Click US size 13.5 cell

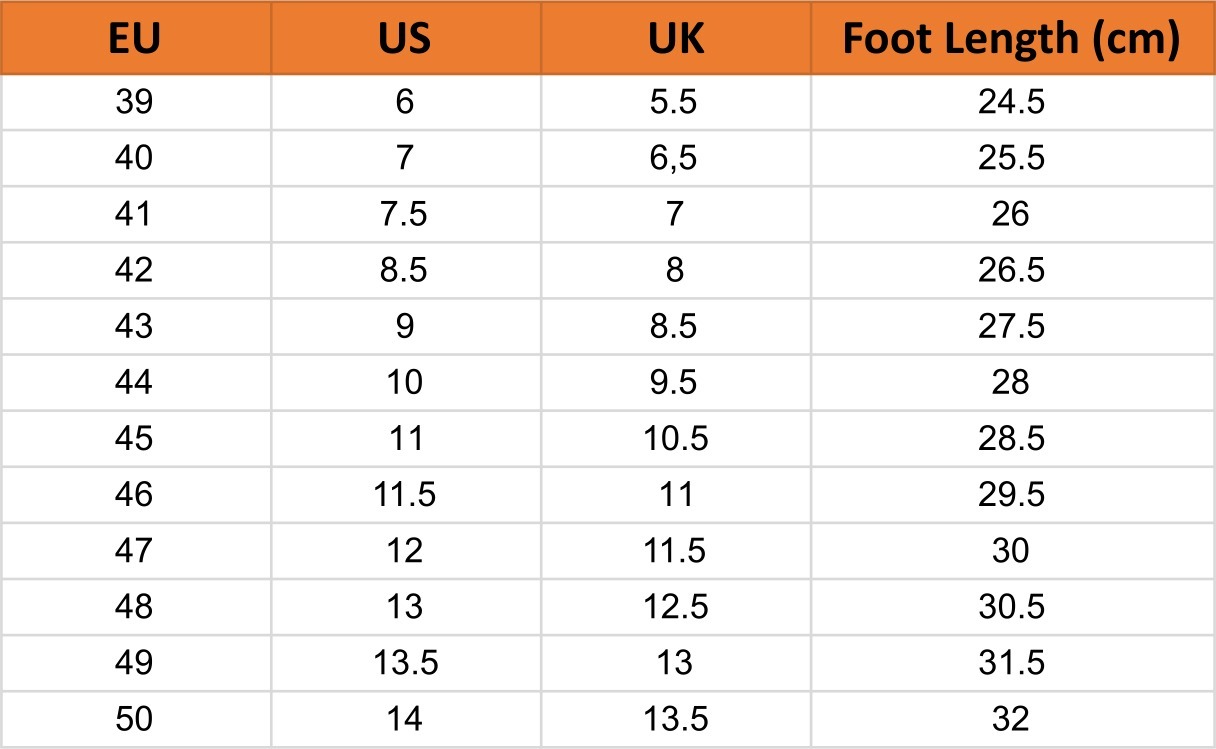(x=405, y=662)
